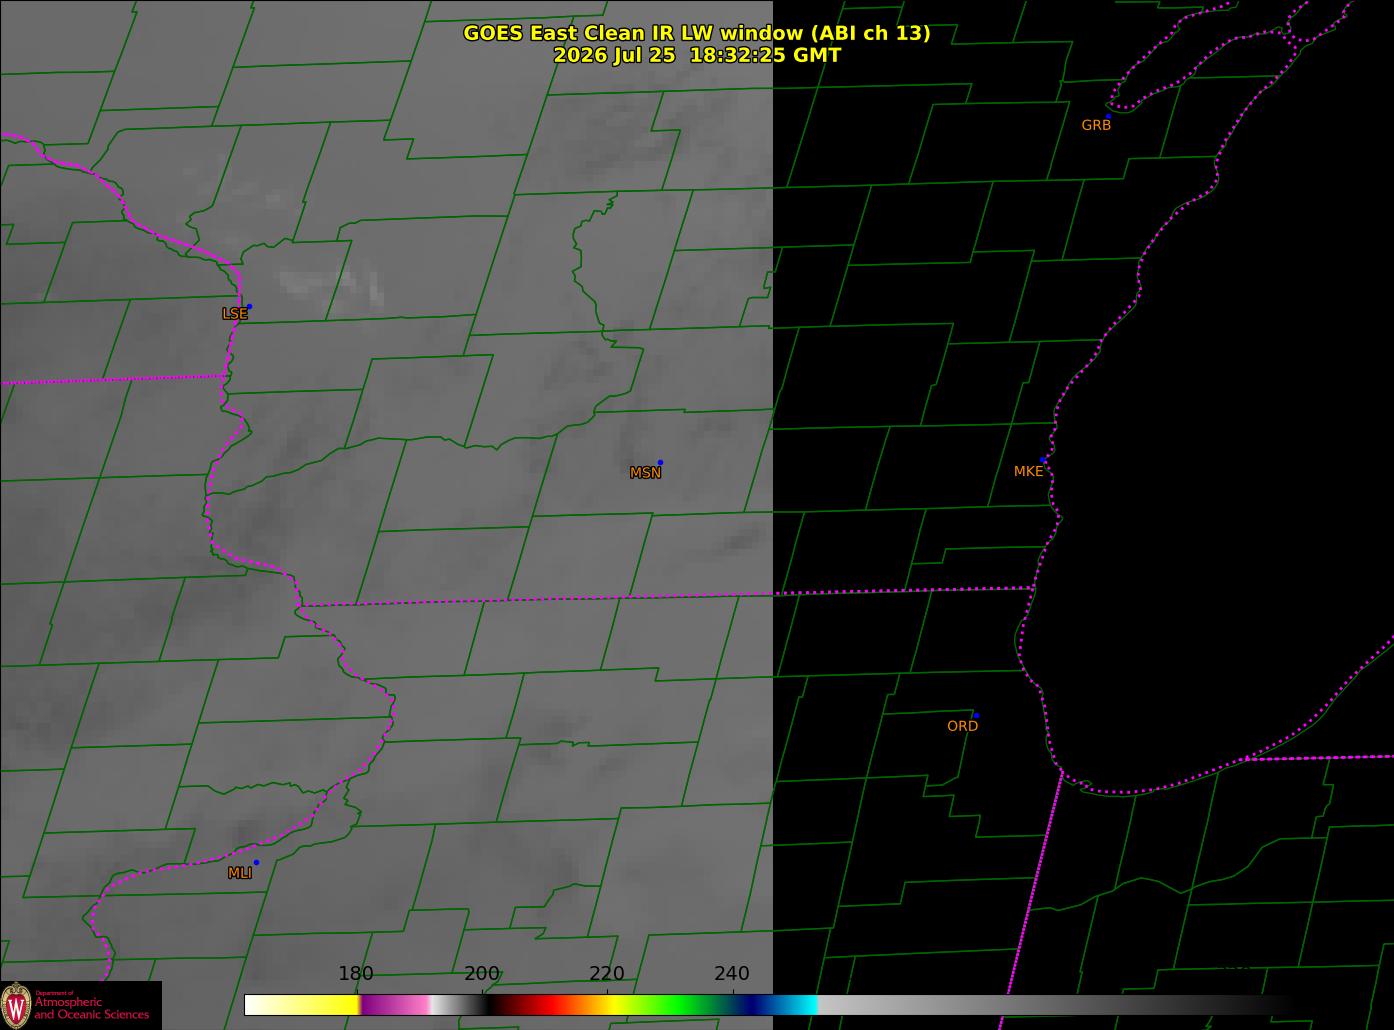Click the 180 colorbar label
Viewport: 1394px width, 1030px height.
pos(356,973)
